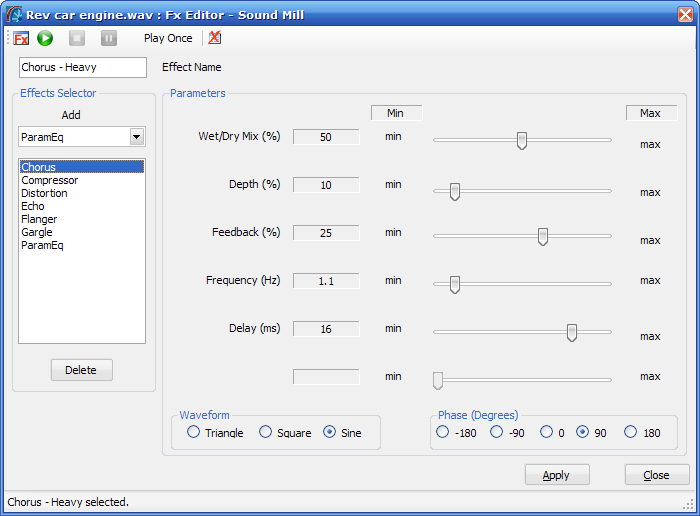The width and height of the screenshot is (700, 516).
Task: Open the Add effect dropdown arrow
Action: tap(137, 137)
